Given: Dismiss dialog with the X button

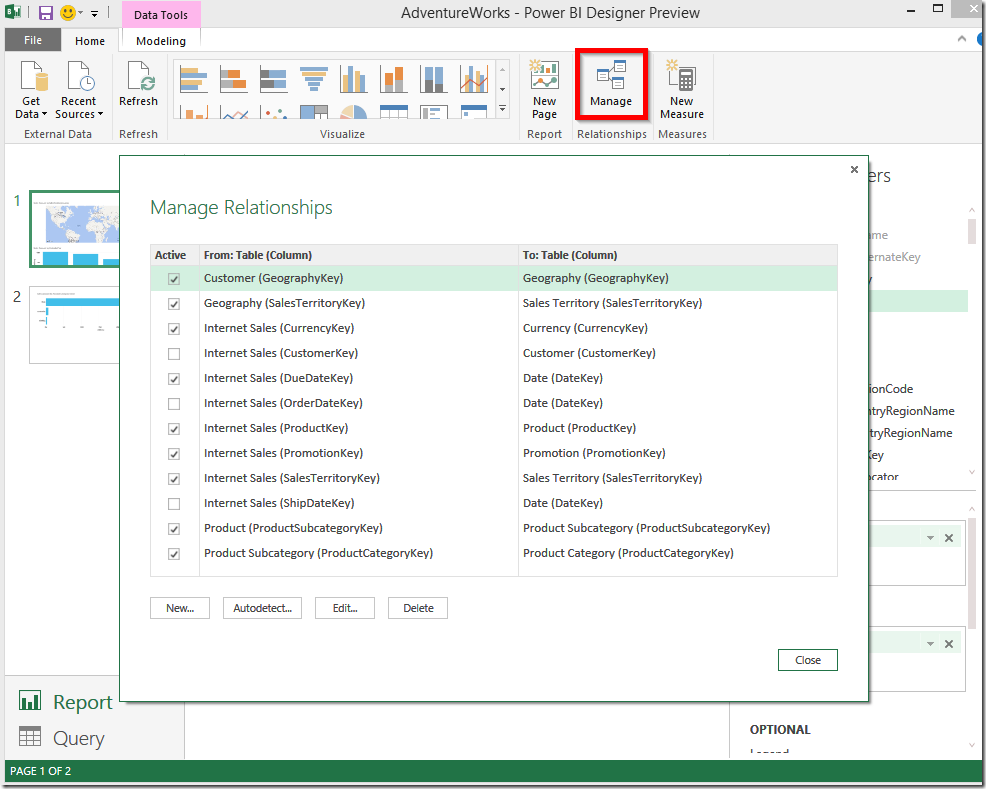Looking at the screenshot, I should click(854, 169).
